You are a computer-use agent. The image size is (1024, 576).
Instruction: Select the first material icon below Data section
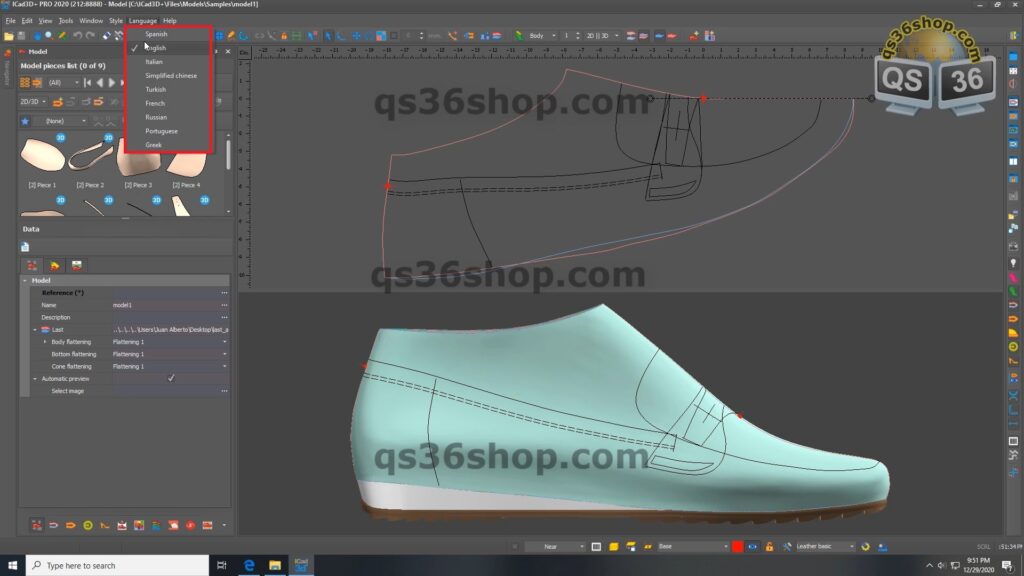coord(31,264)
